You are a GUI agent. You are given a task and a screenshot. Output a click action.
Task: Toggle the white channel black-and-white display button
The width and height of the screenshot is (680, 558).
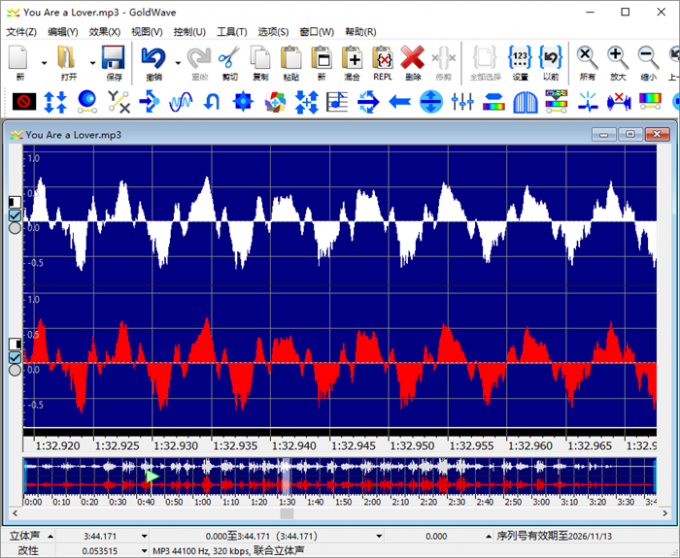click(x=15, y=202)
